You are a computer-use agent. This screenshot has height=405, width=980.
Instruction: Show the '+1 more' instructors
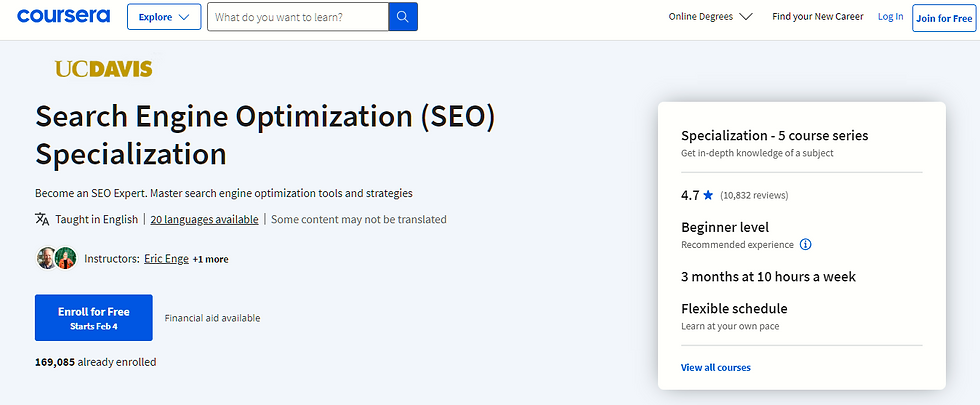[x=210, y=259]
